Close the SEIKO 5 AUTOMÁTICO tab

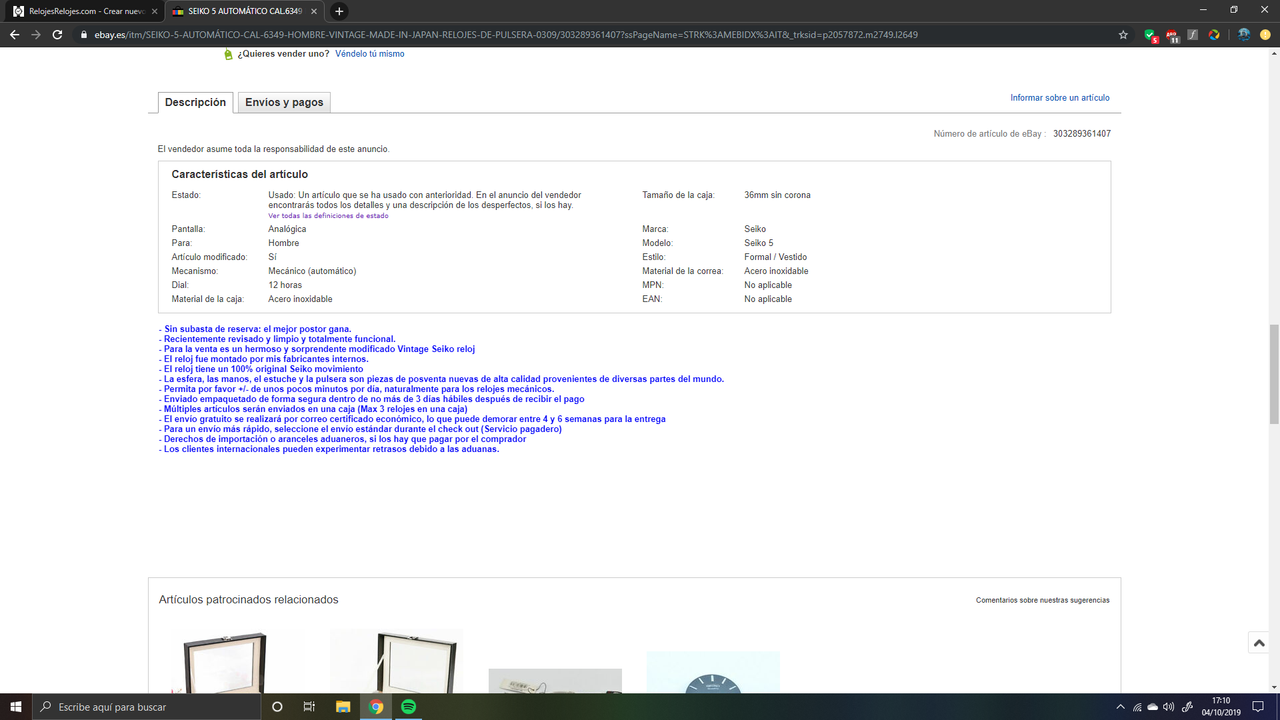(315, 11)
